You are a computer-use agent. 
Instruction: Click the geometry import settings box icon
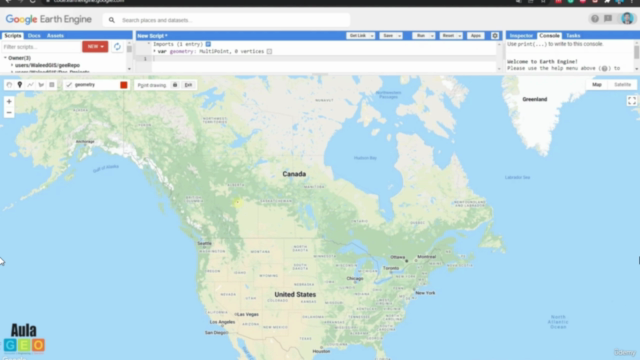click(269, 51)
